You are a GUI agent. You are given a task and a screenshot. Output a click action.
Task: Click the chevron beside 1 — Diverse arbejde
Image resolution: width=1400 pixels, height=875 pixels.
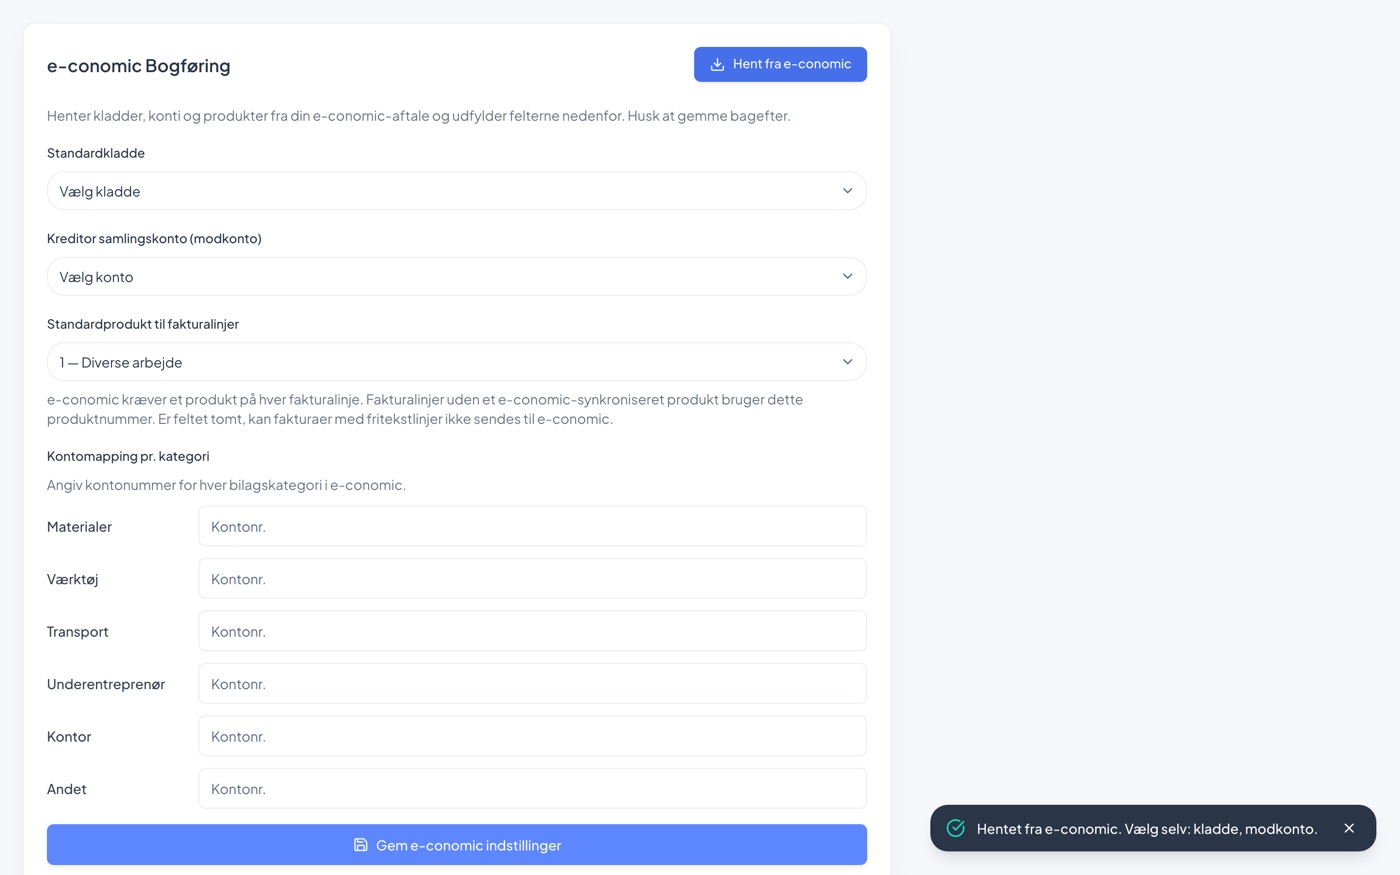[x=847, y=362]
